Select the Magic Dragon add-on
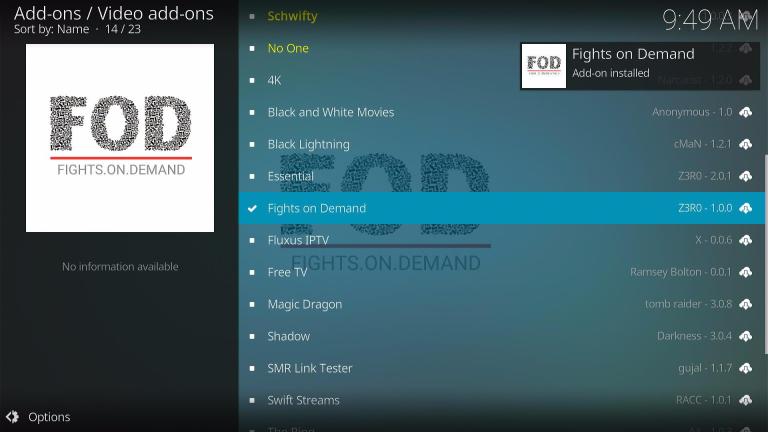 point(502,304)
